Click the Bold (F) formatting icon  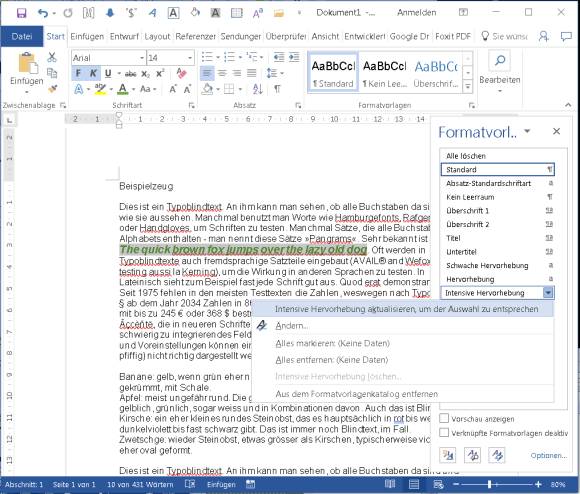78,73
